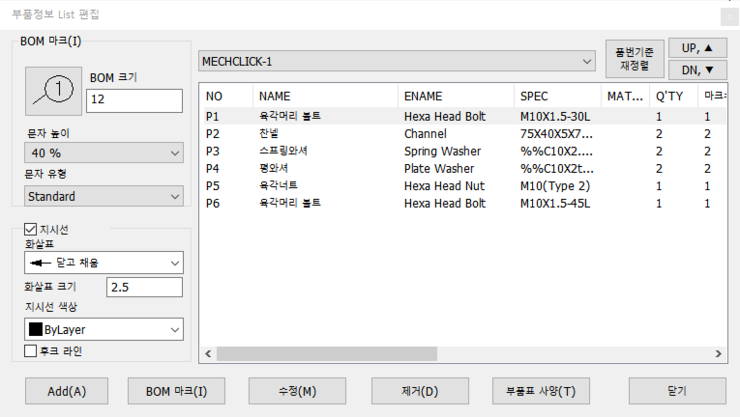Select row P1 in the parts list
Screen dimensions: 740x417
pos(464,117)
